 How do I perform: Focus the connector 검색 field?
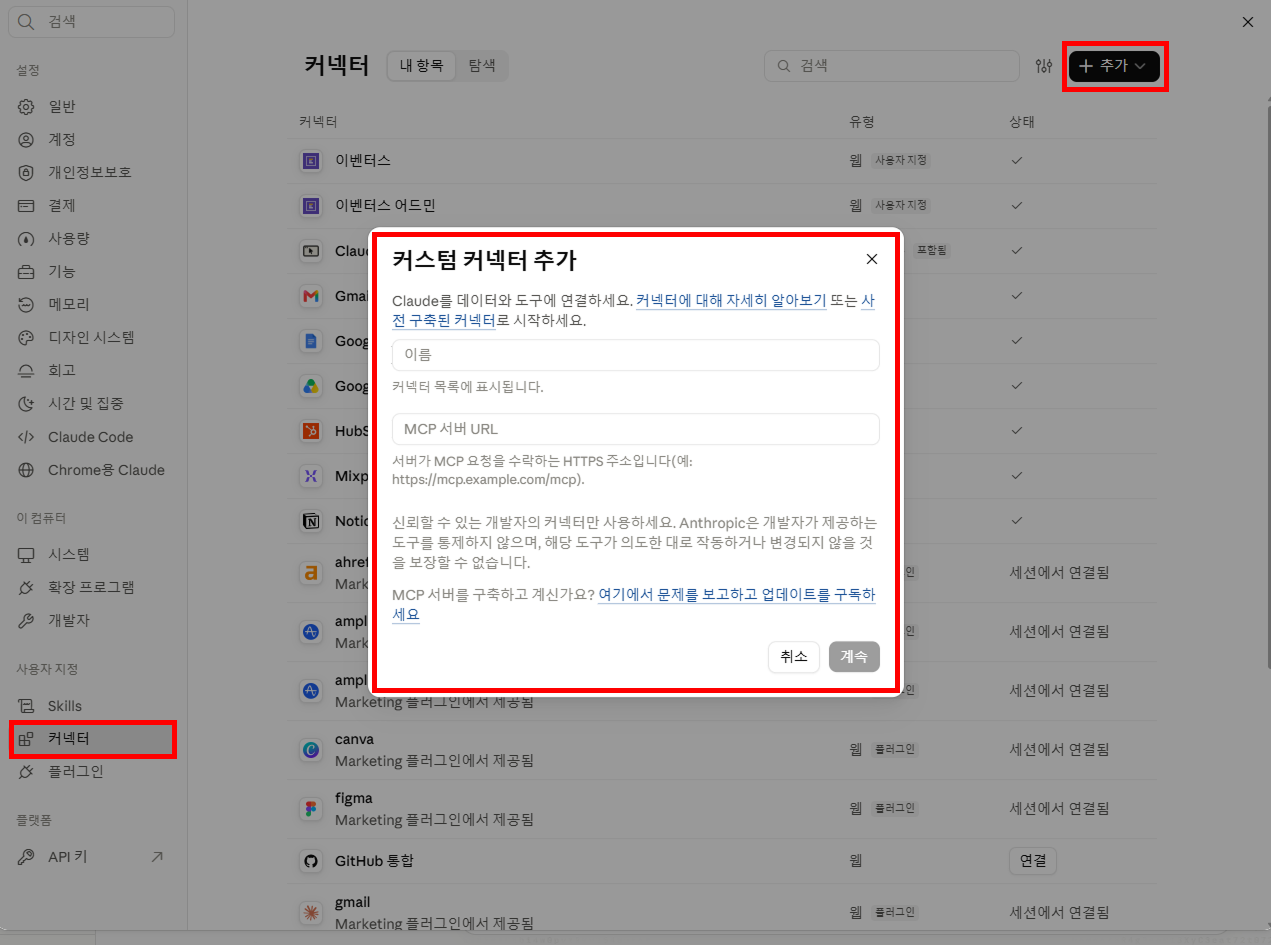point(892,66)
